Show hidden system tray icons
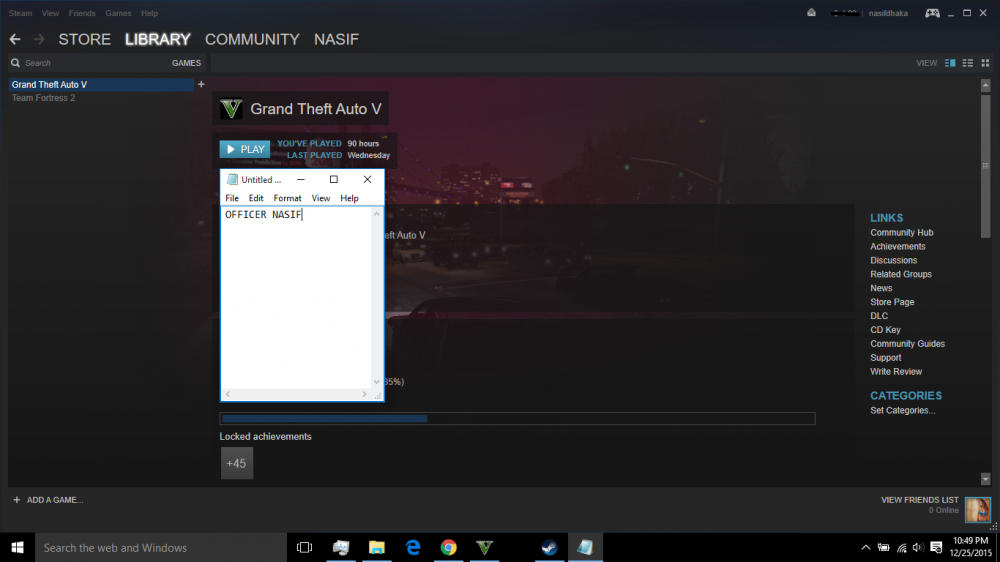The image size is (1000, 562). (865, 547)
